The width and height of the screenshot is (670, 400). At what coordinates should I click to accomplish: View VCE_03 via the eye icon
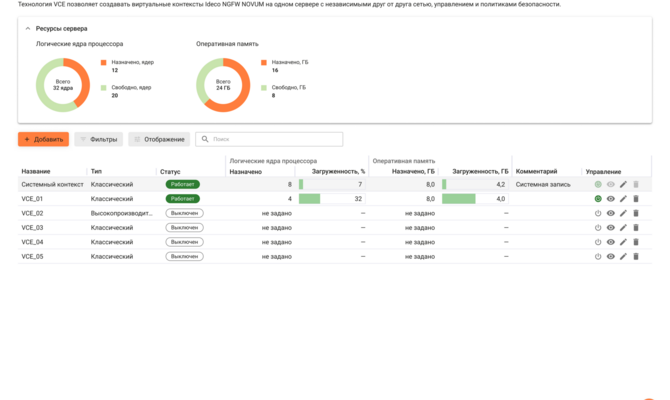[x=611, y=228]
